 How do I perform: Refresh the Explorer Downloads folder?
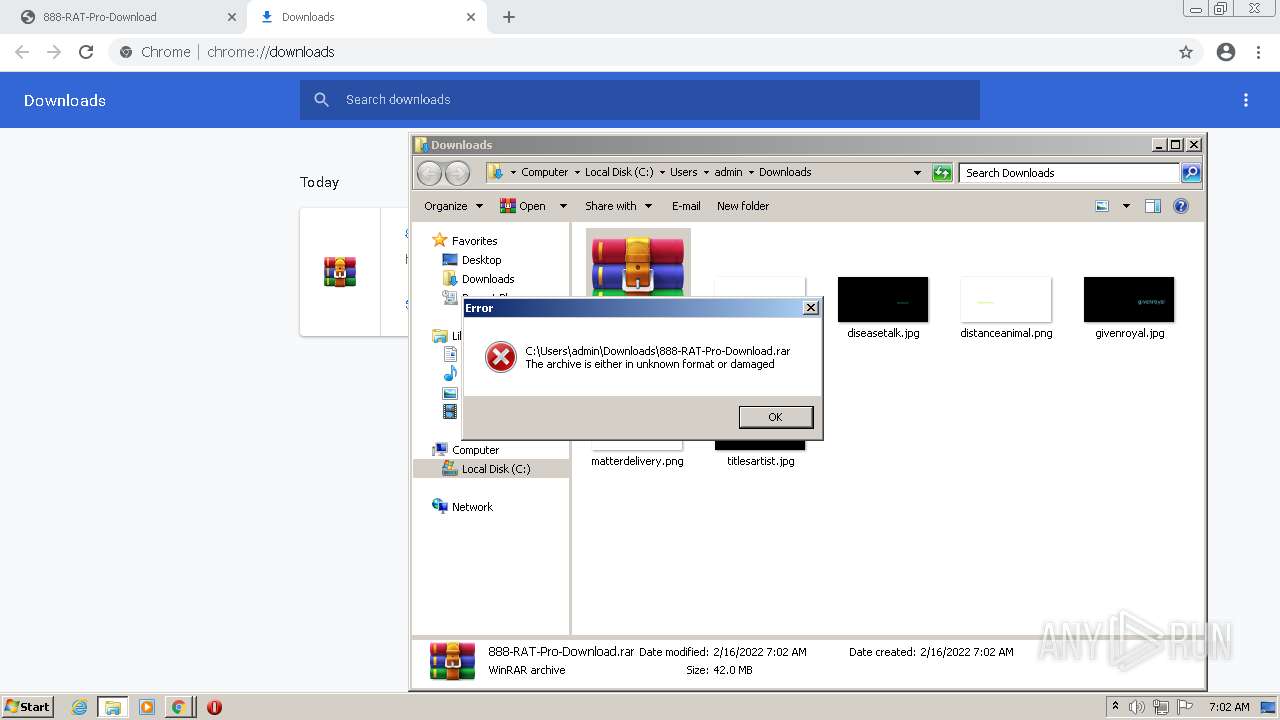[942, 173]
